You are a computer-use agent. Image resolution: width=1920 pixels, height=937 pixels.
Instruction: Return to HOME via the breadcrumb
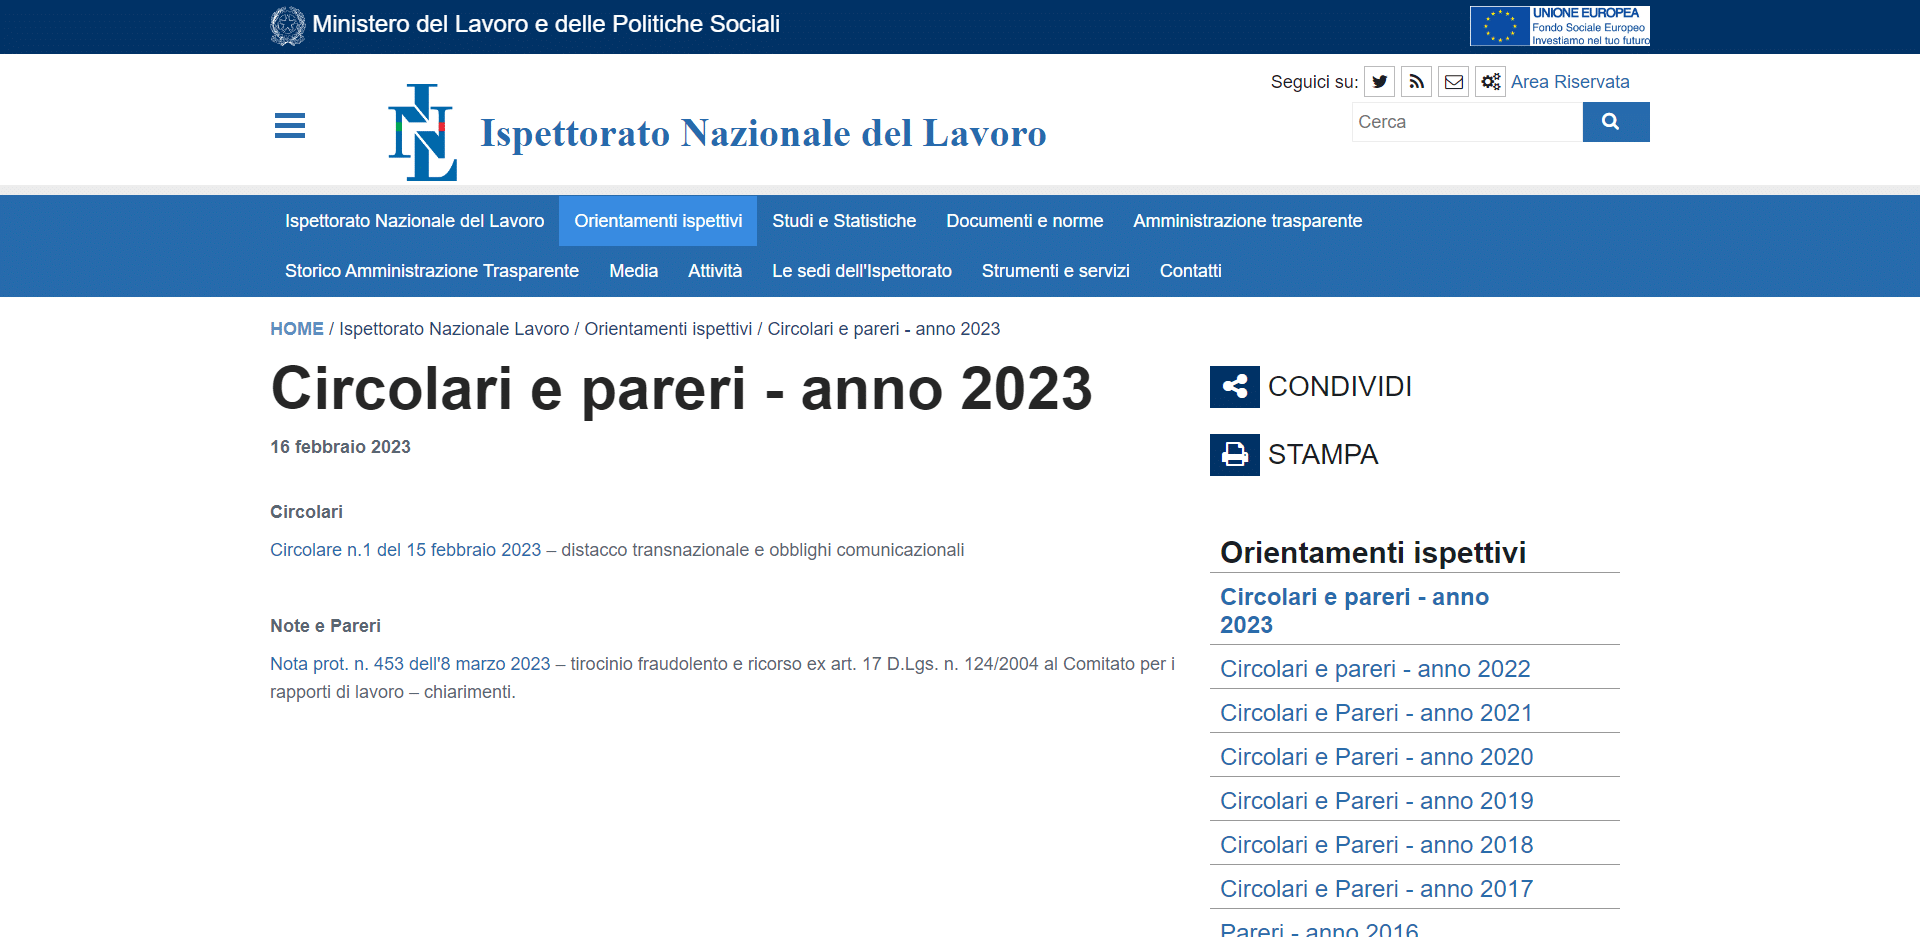click(x=296, y=328)
